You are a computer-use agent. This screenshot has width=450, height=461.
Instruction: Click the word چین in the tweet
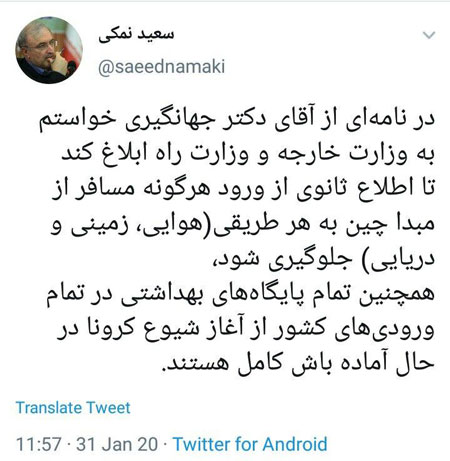coord(367,224)
